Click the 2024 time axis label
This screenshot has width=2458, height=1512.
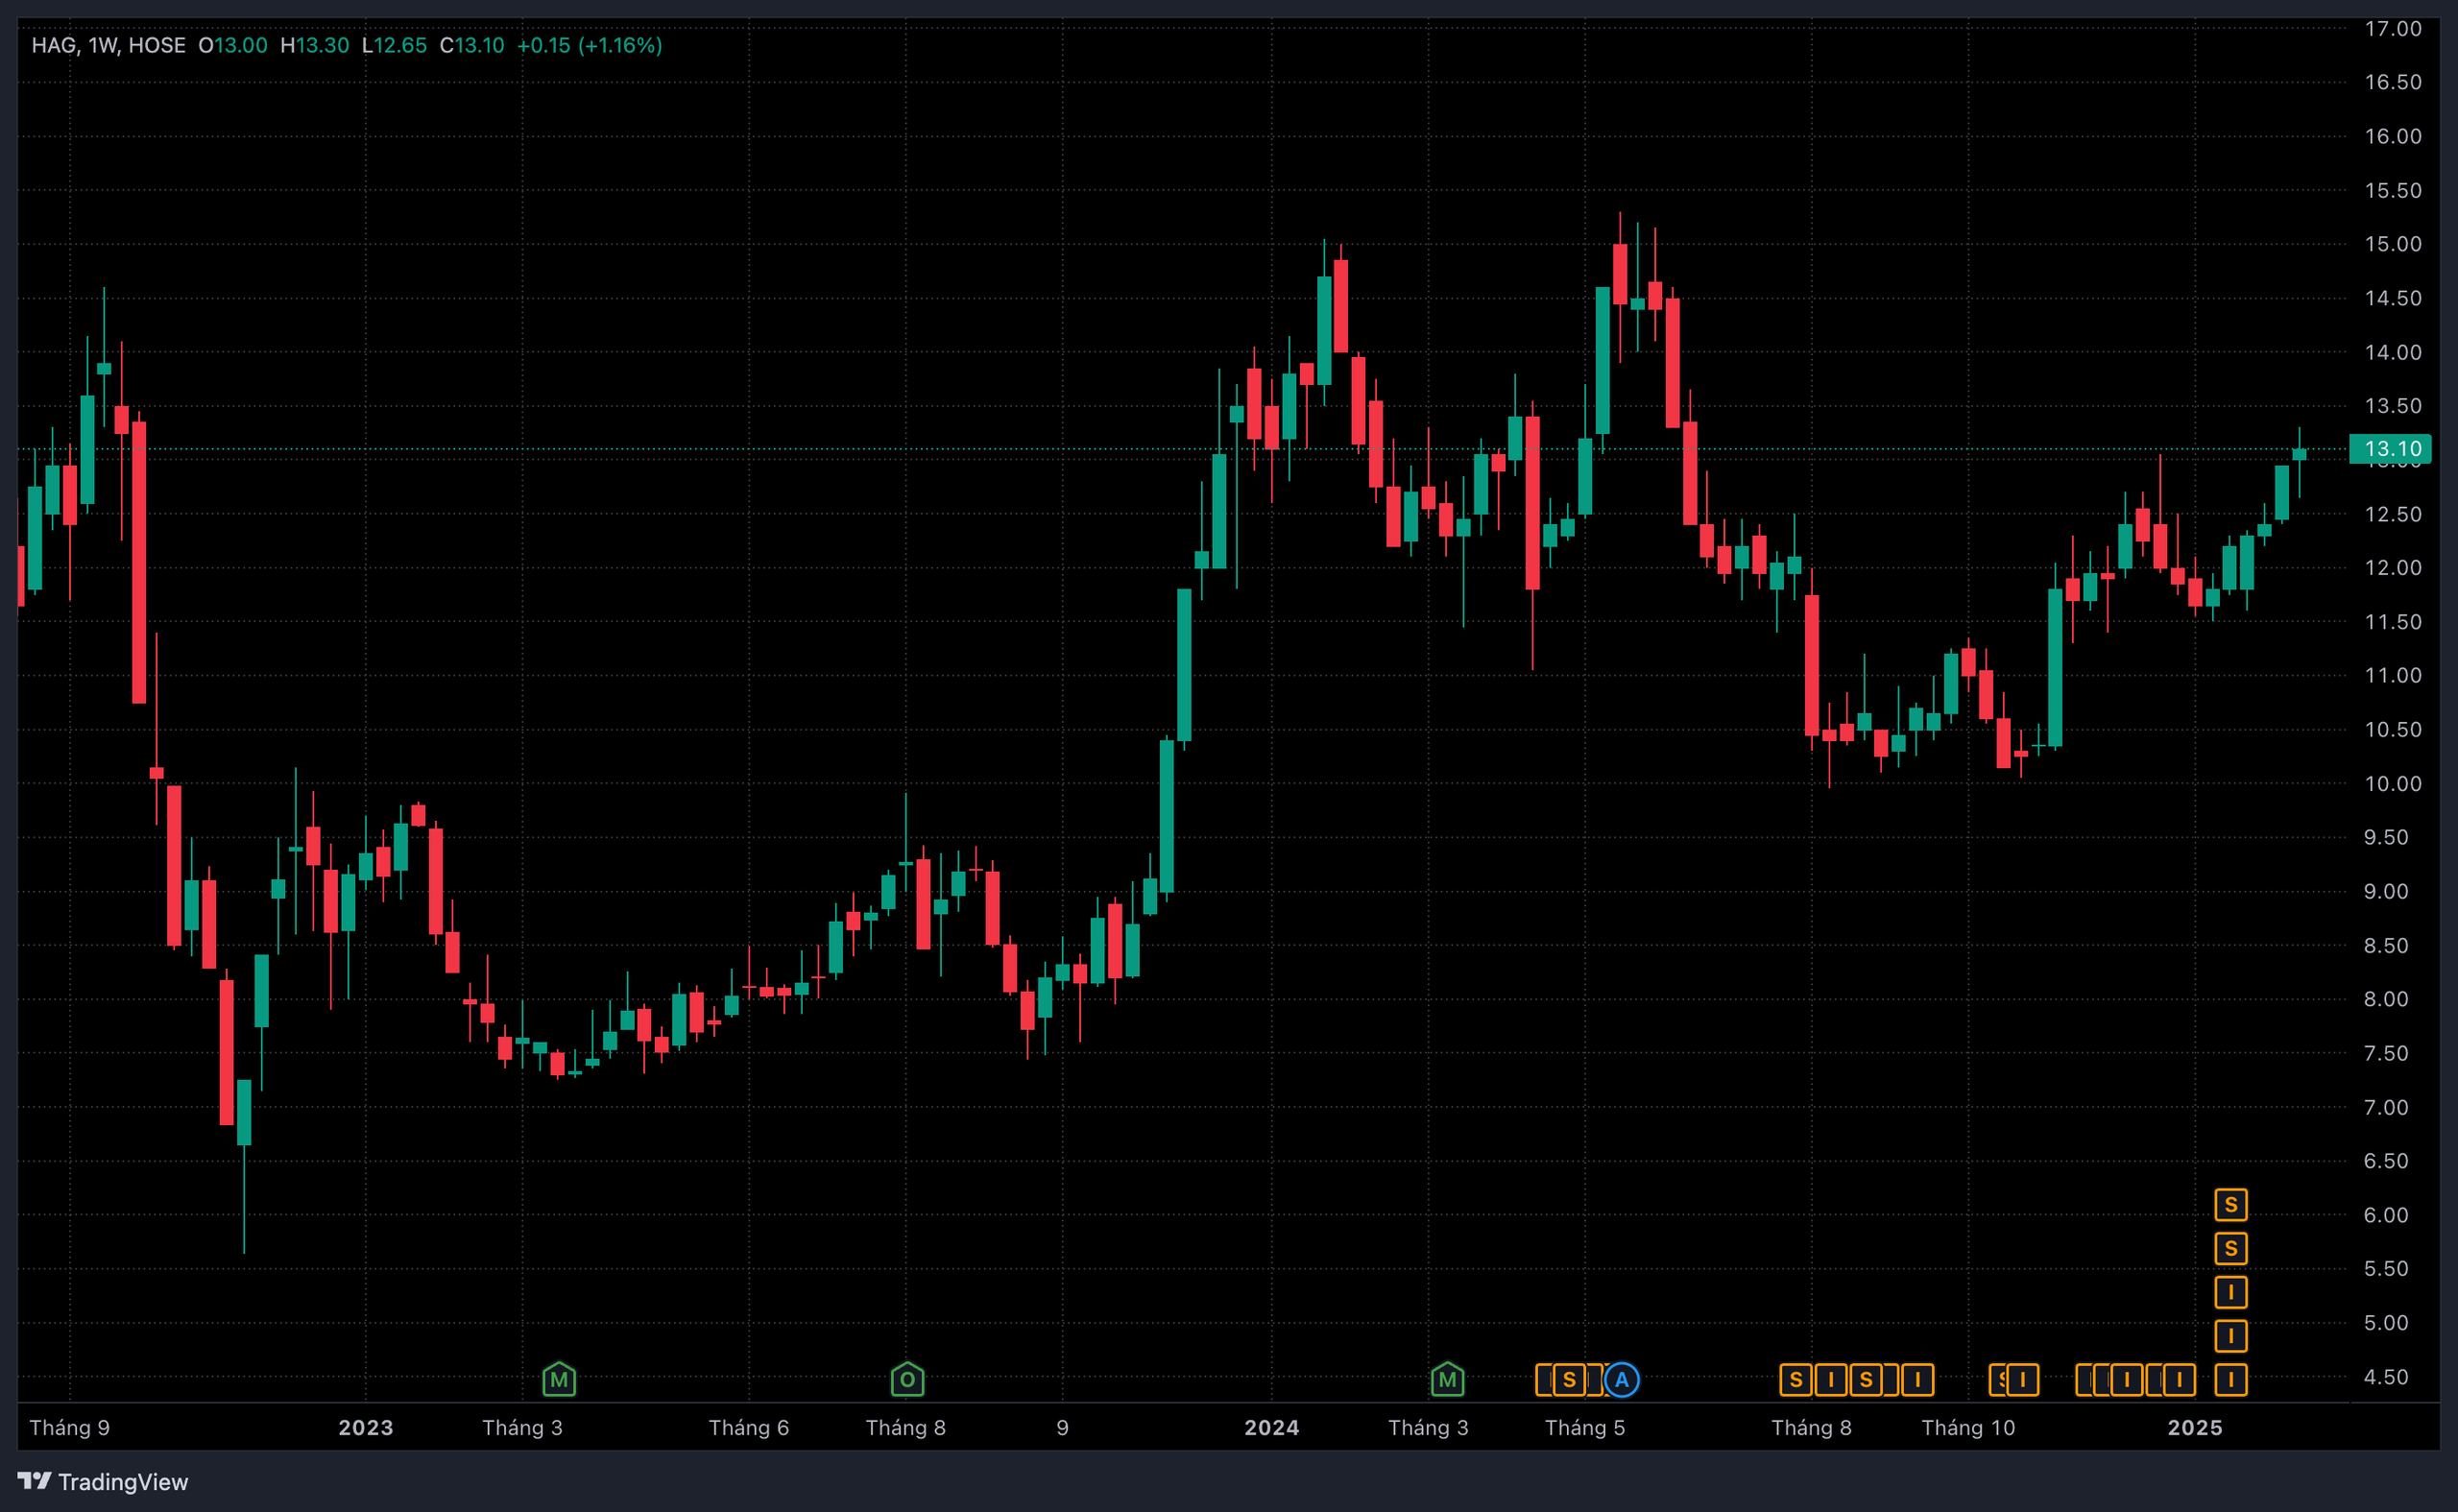click(1272, 1428)
